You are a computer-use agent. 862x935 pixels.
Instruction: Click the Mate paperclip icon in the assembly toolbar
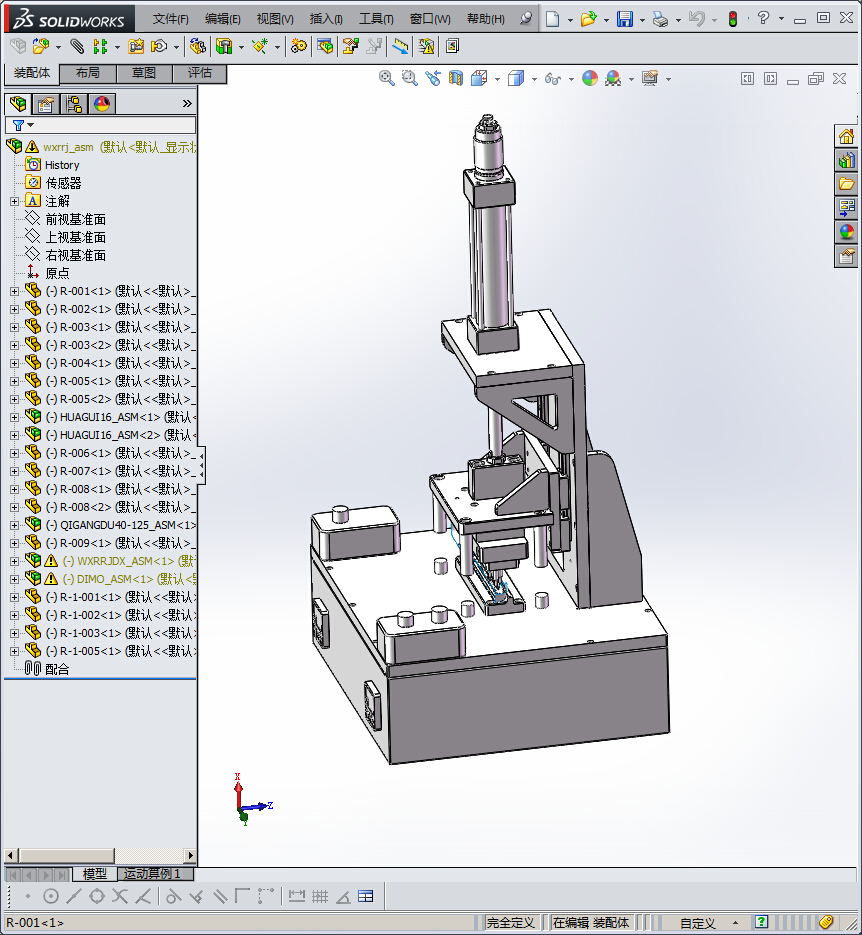(x=77, y=46)
